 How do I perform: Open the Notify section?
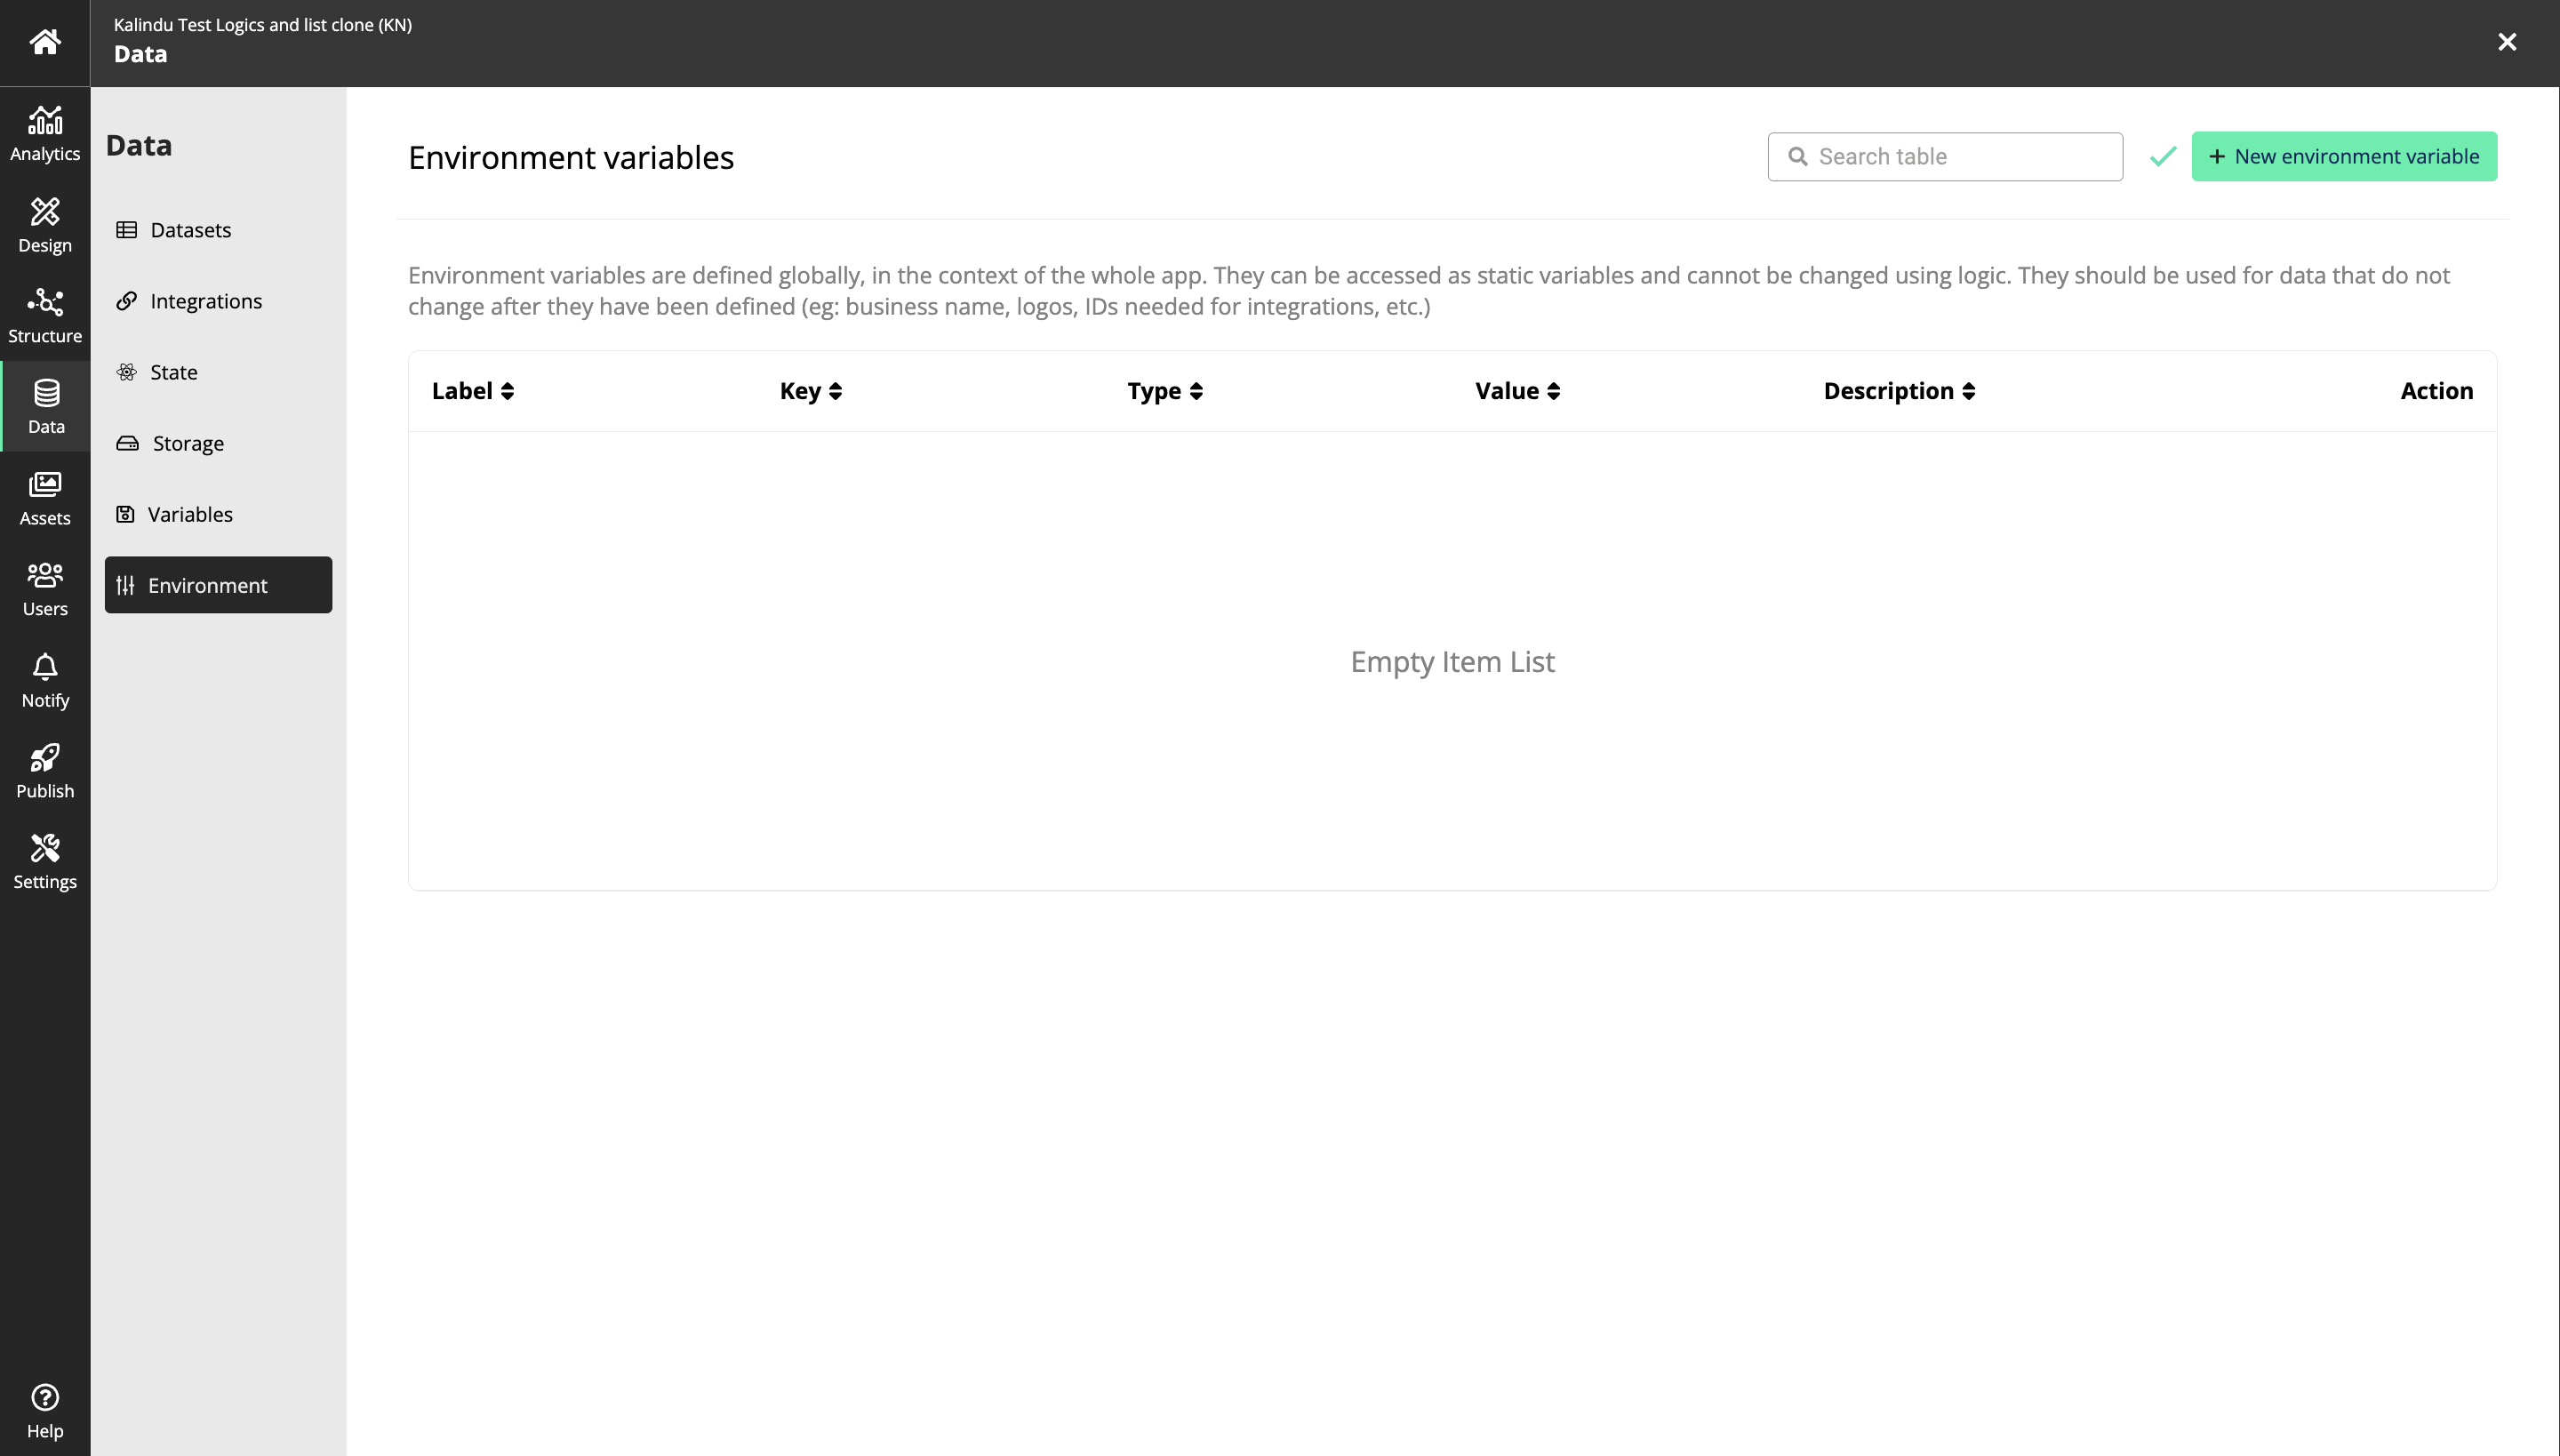pos(45,681)
